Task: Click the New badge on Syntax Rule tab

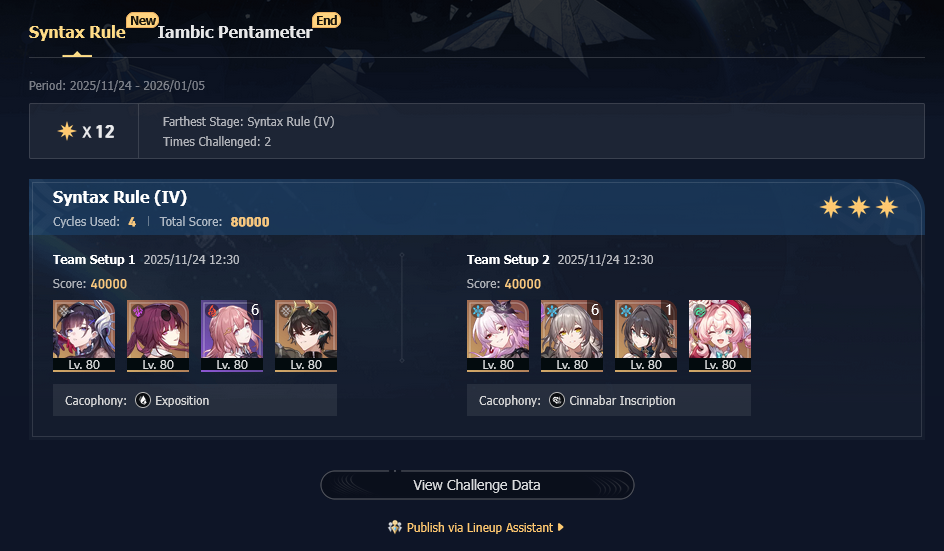Action: (x=143, y=20)
